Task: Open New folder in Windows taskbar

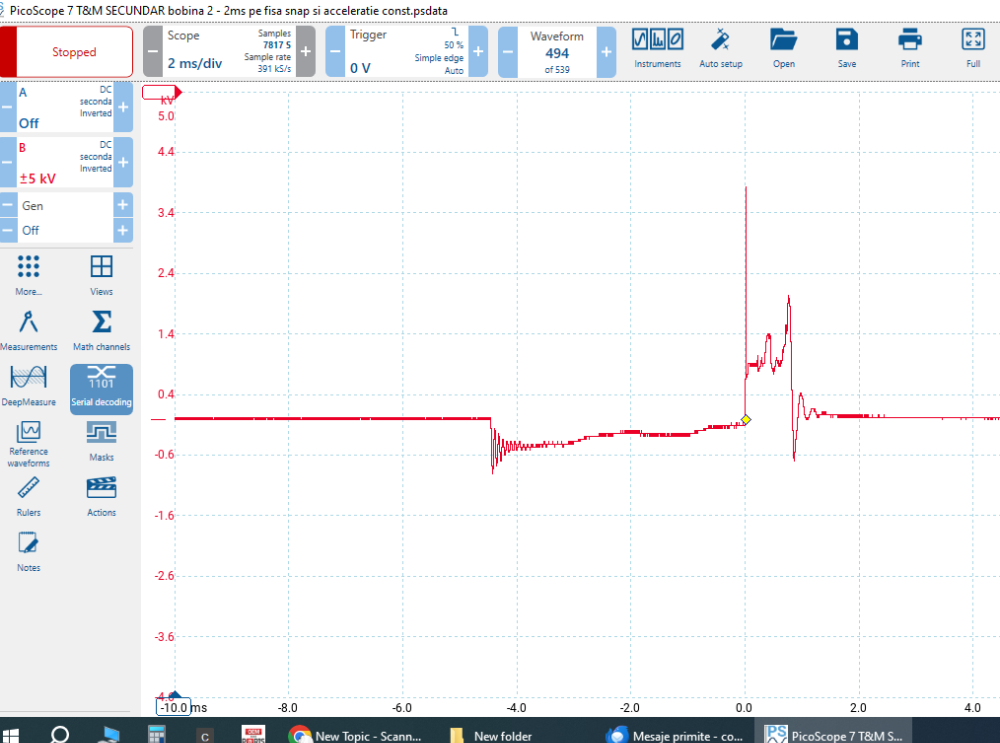Action: (491, 736)
